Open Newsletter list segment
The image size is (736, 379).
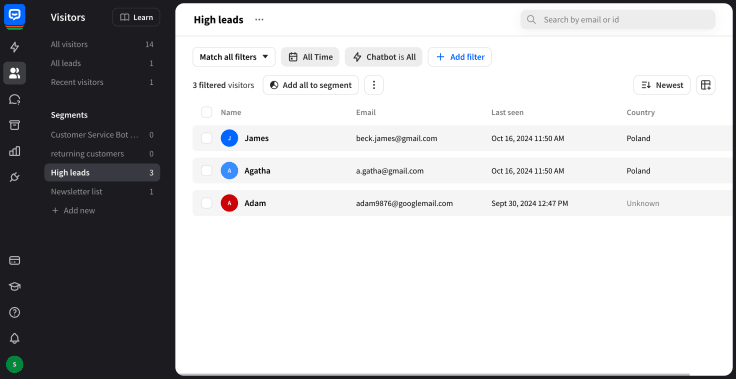(x=102, y=192)
